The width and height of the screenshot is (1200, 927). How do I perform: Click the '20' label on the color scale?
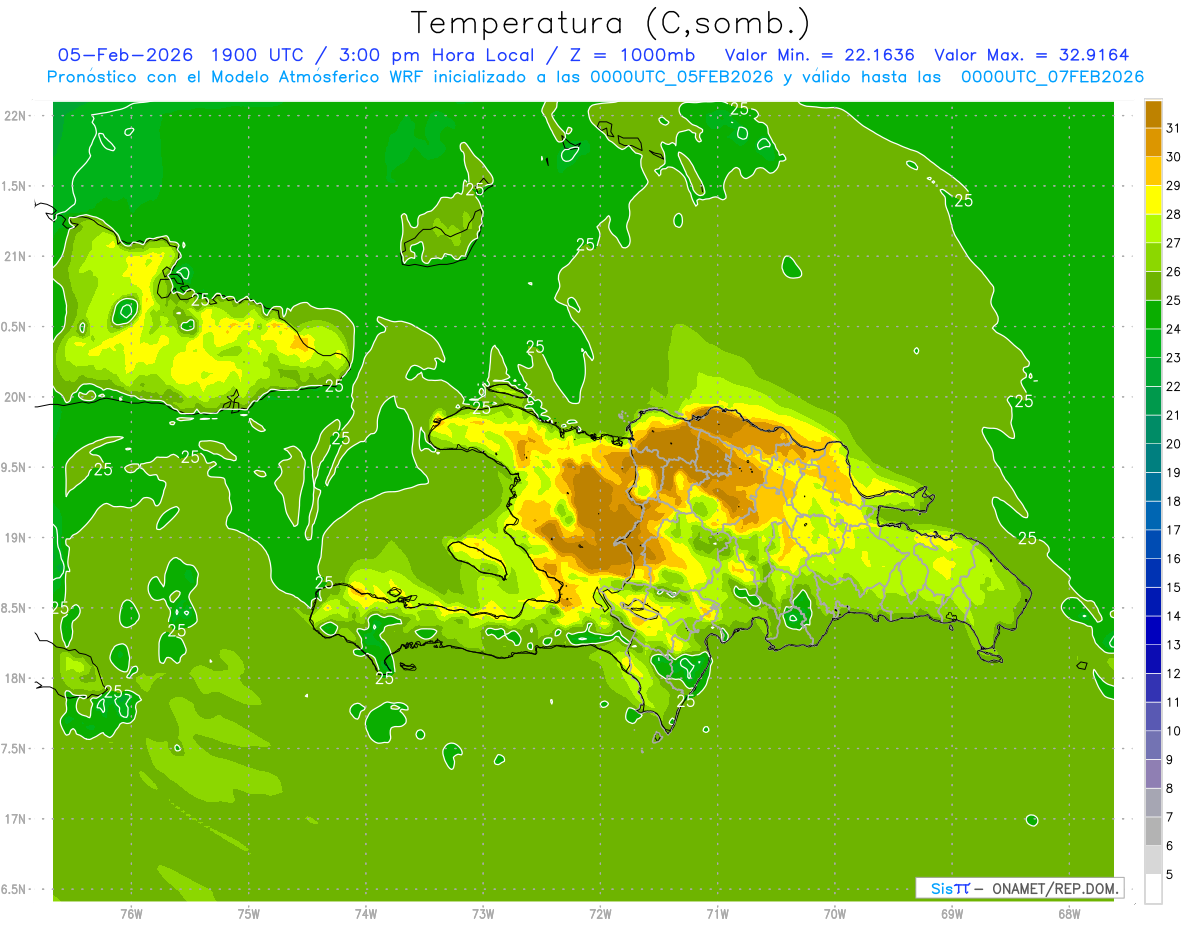pos(1173,444)
